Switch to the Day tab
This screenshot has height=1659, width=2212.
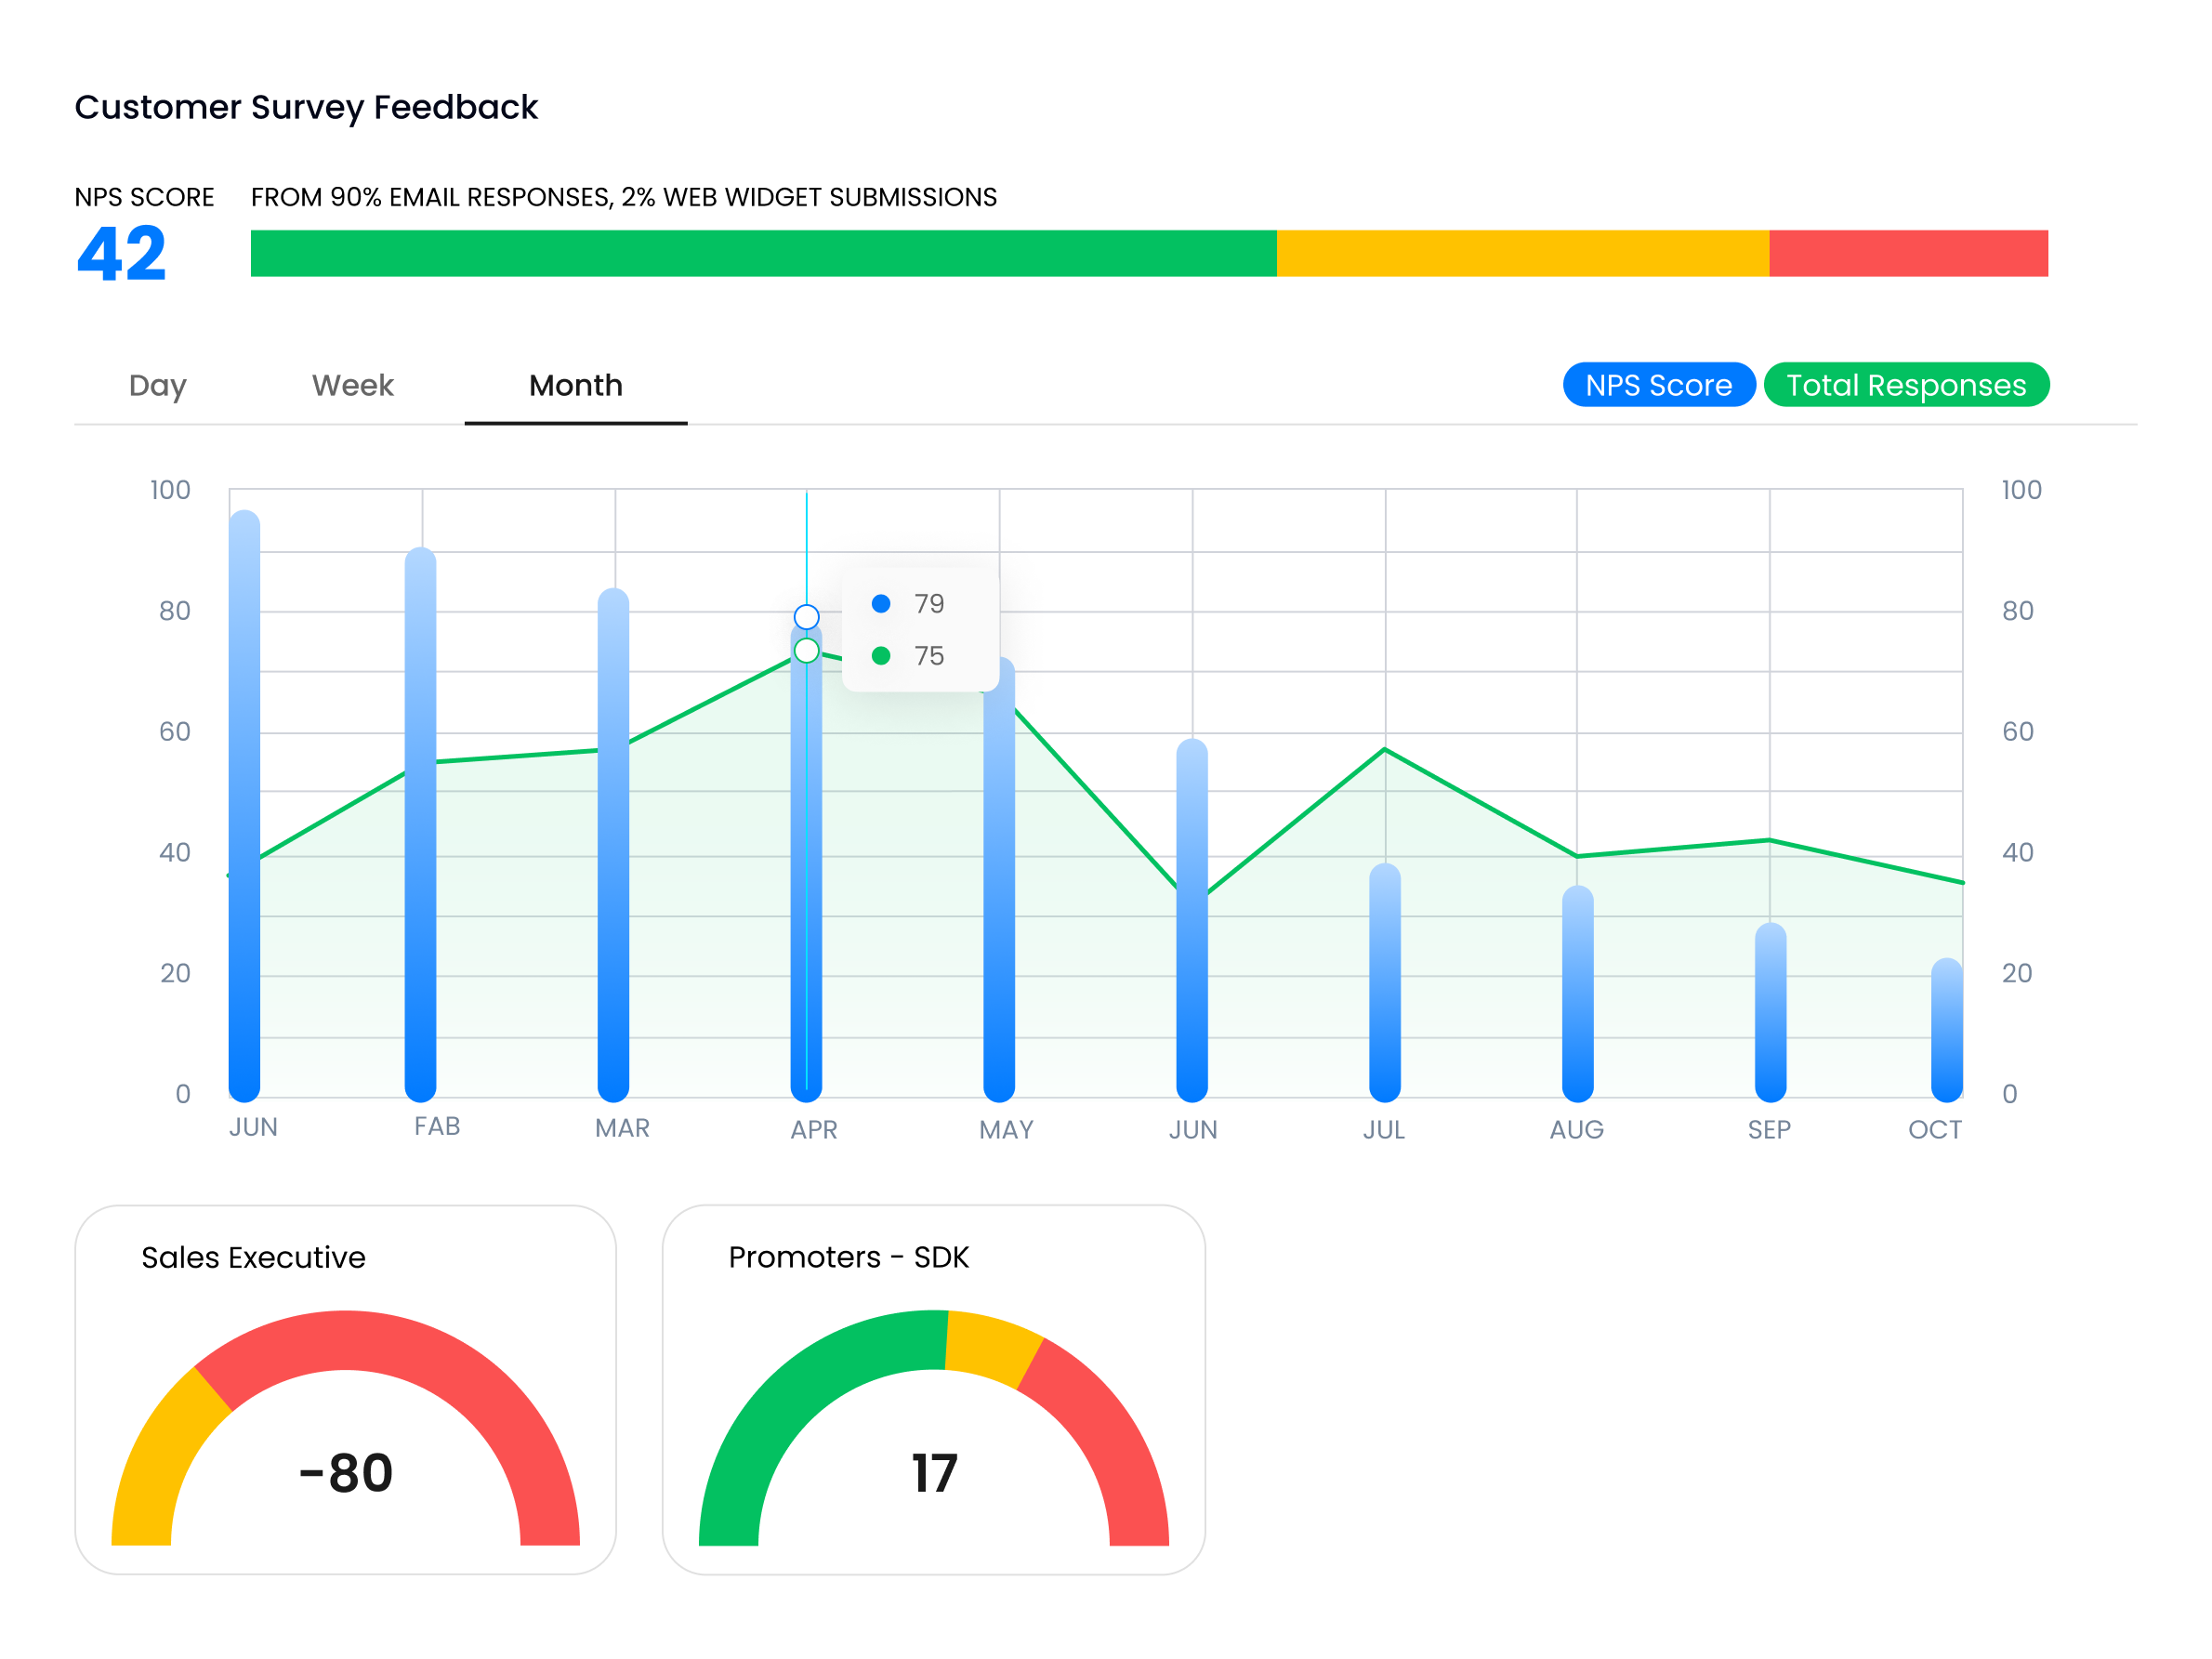click(x=158, y=385)
